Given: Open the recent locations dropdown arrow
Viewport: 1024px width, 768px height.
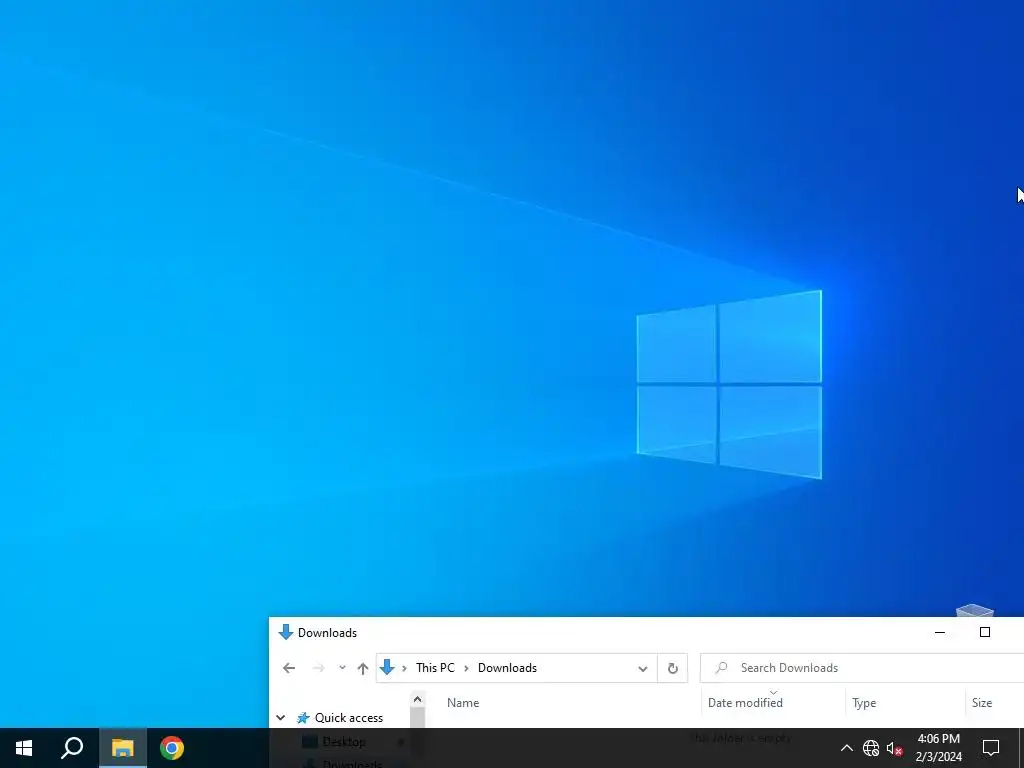Looking at the screenshot, I should pos(342,668).
